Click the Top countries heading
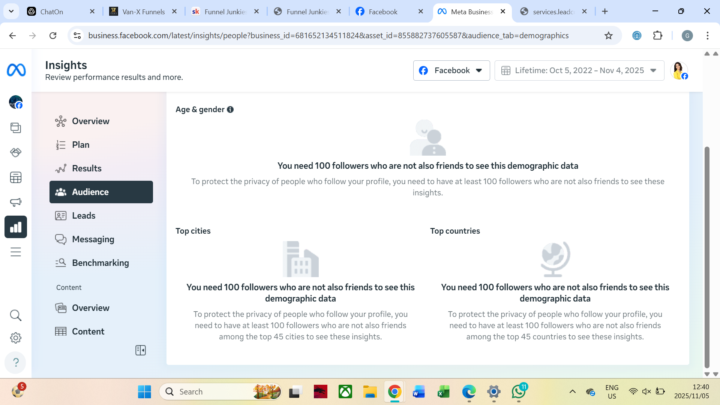This screenshot has height=405, width=720. 455,231
